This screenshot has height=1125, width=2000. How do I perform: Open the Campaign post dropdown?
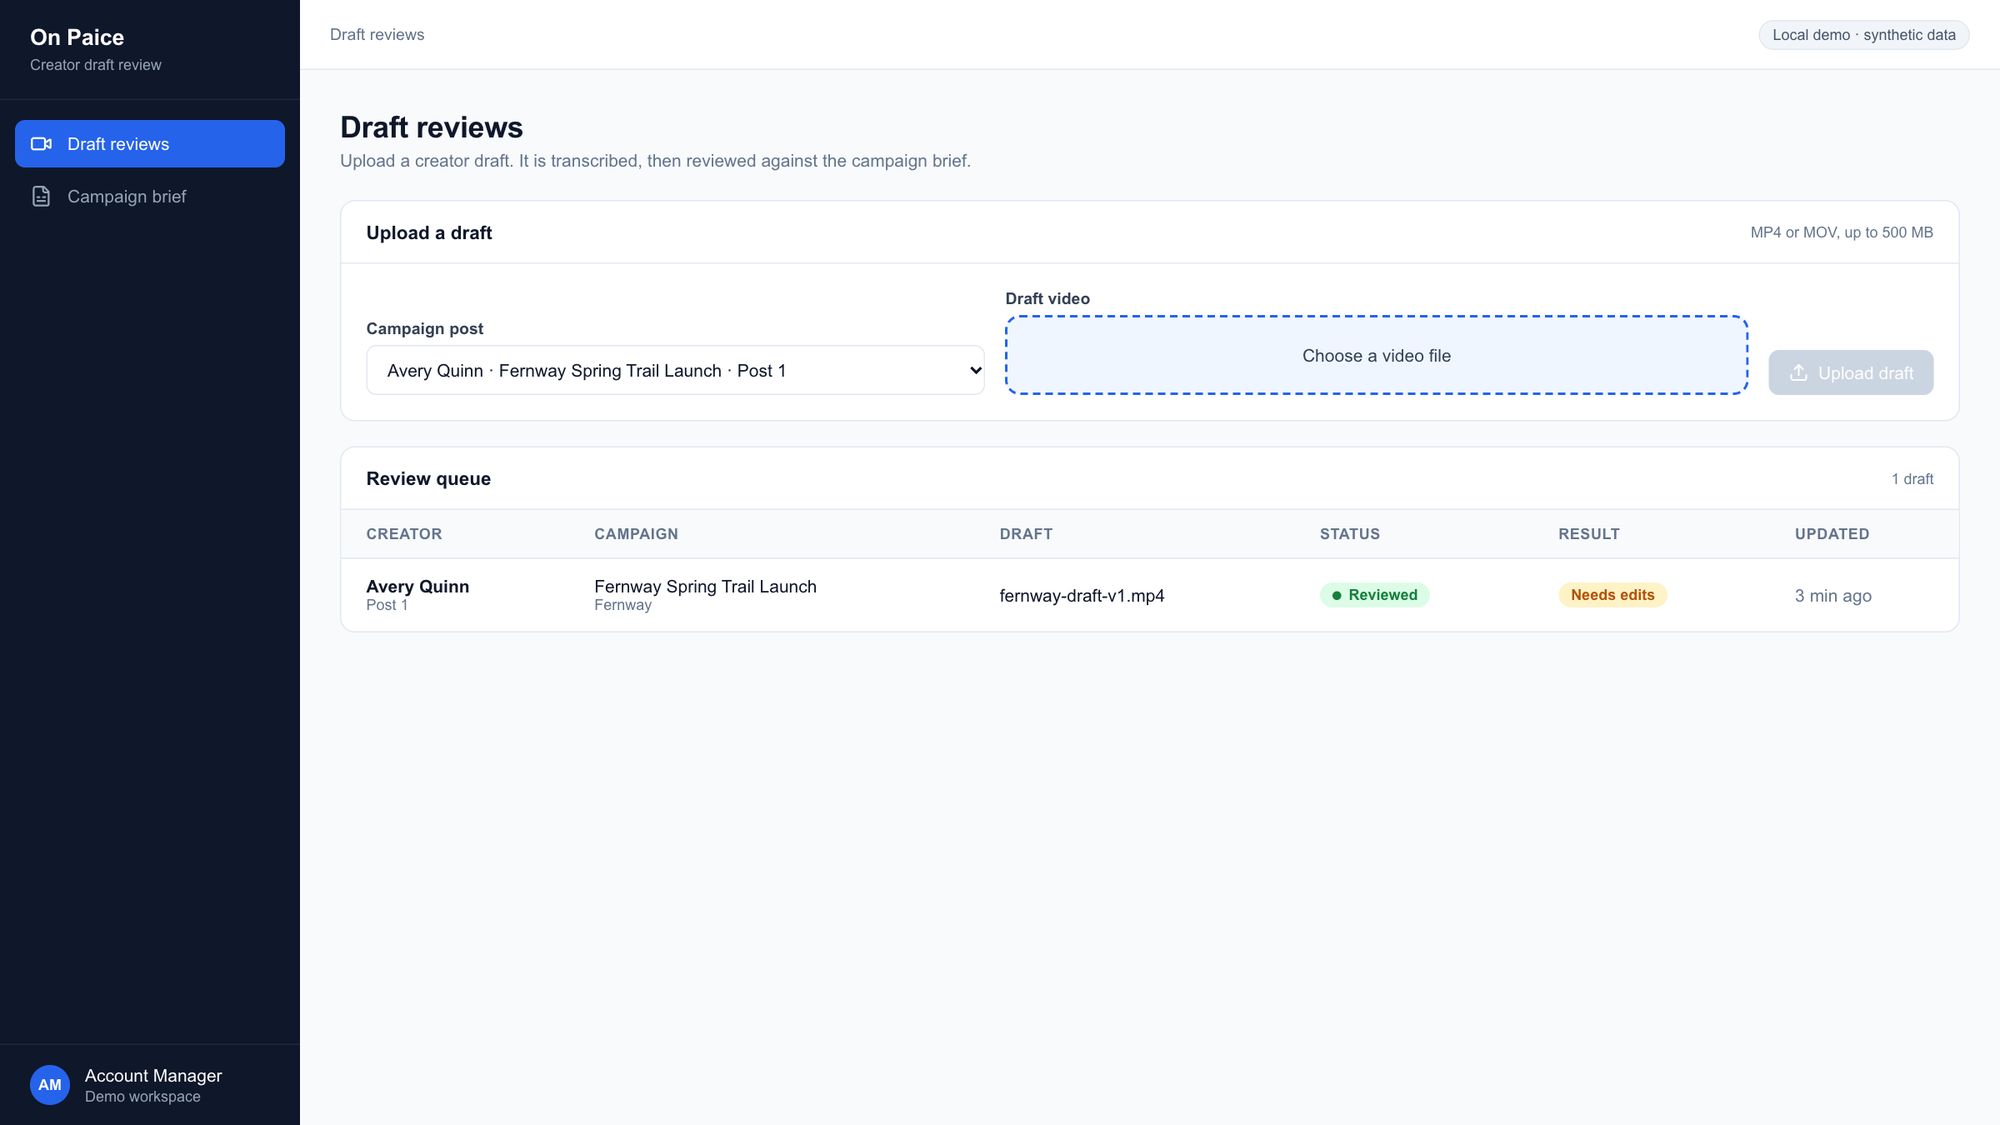pos(675,370)
